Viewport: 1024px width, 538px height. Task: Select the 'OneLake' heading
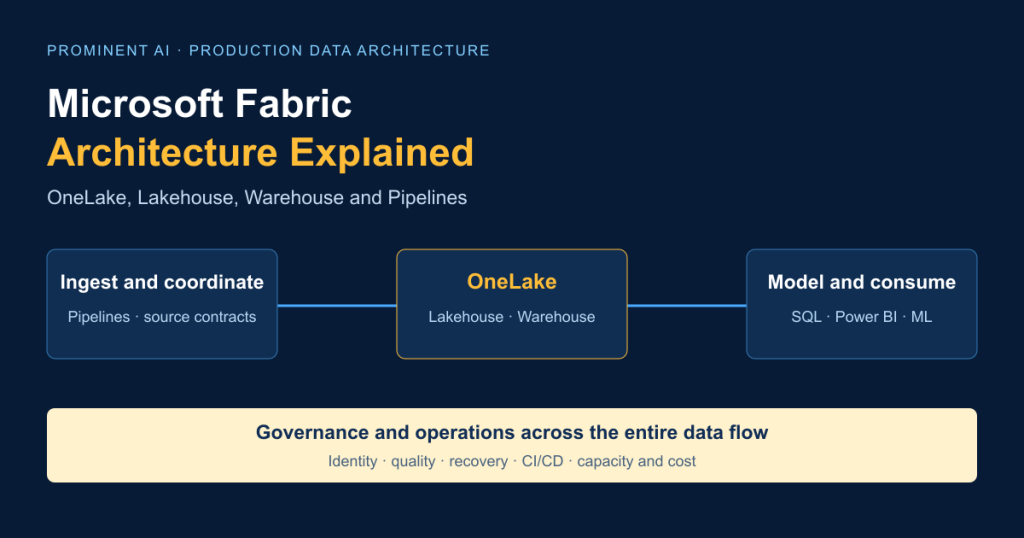pos(512,281)
